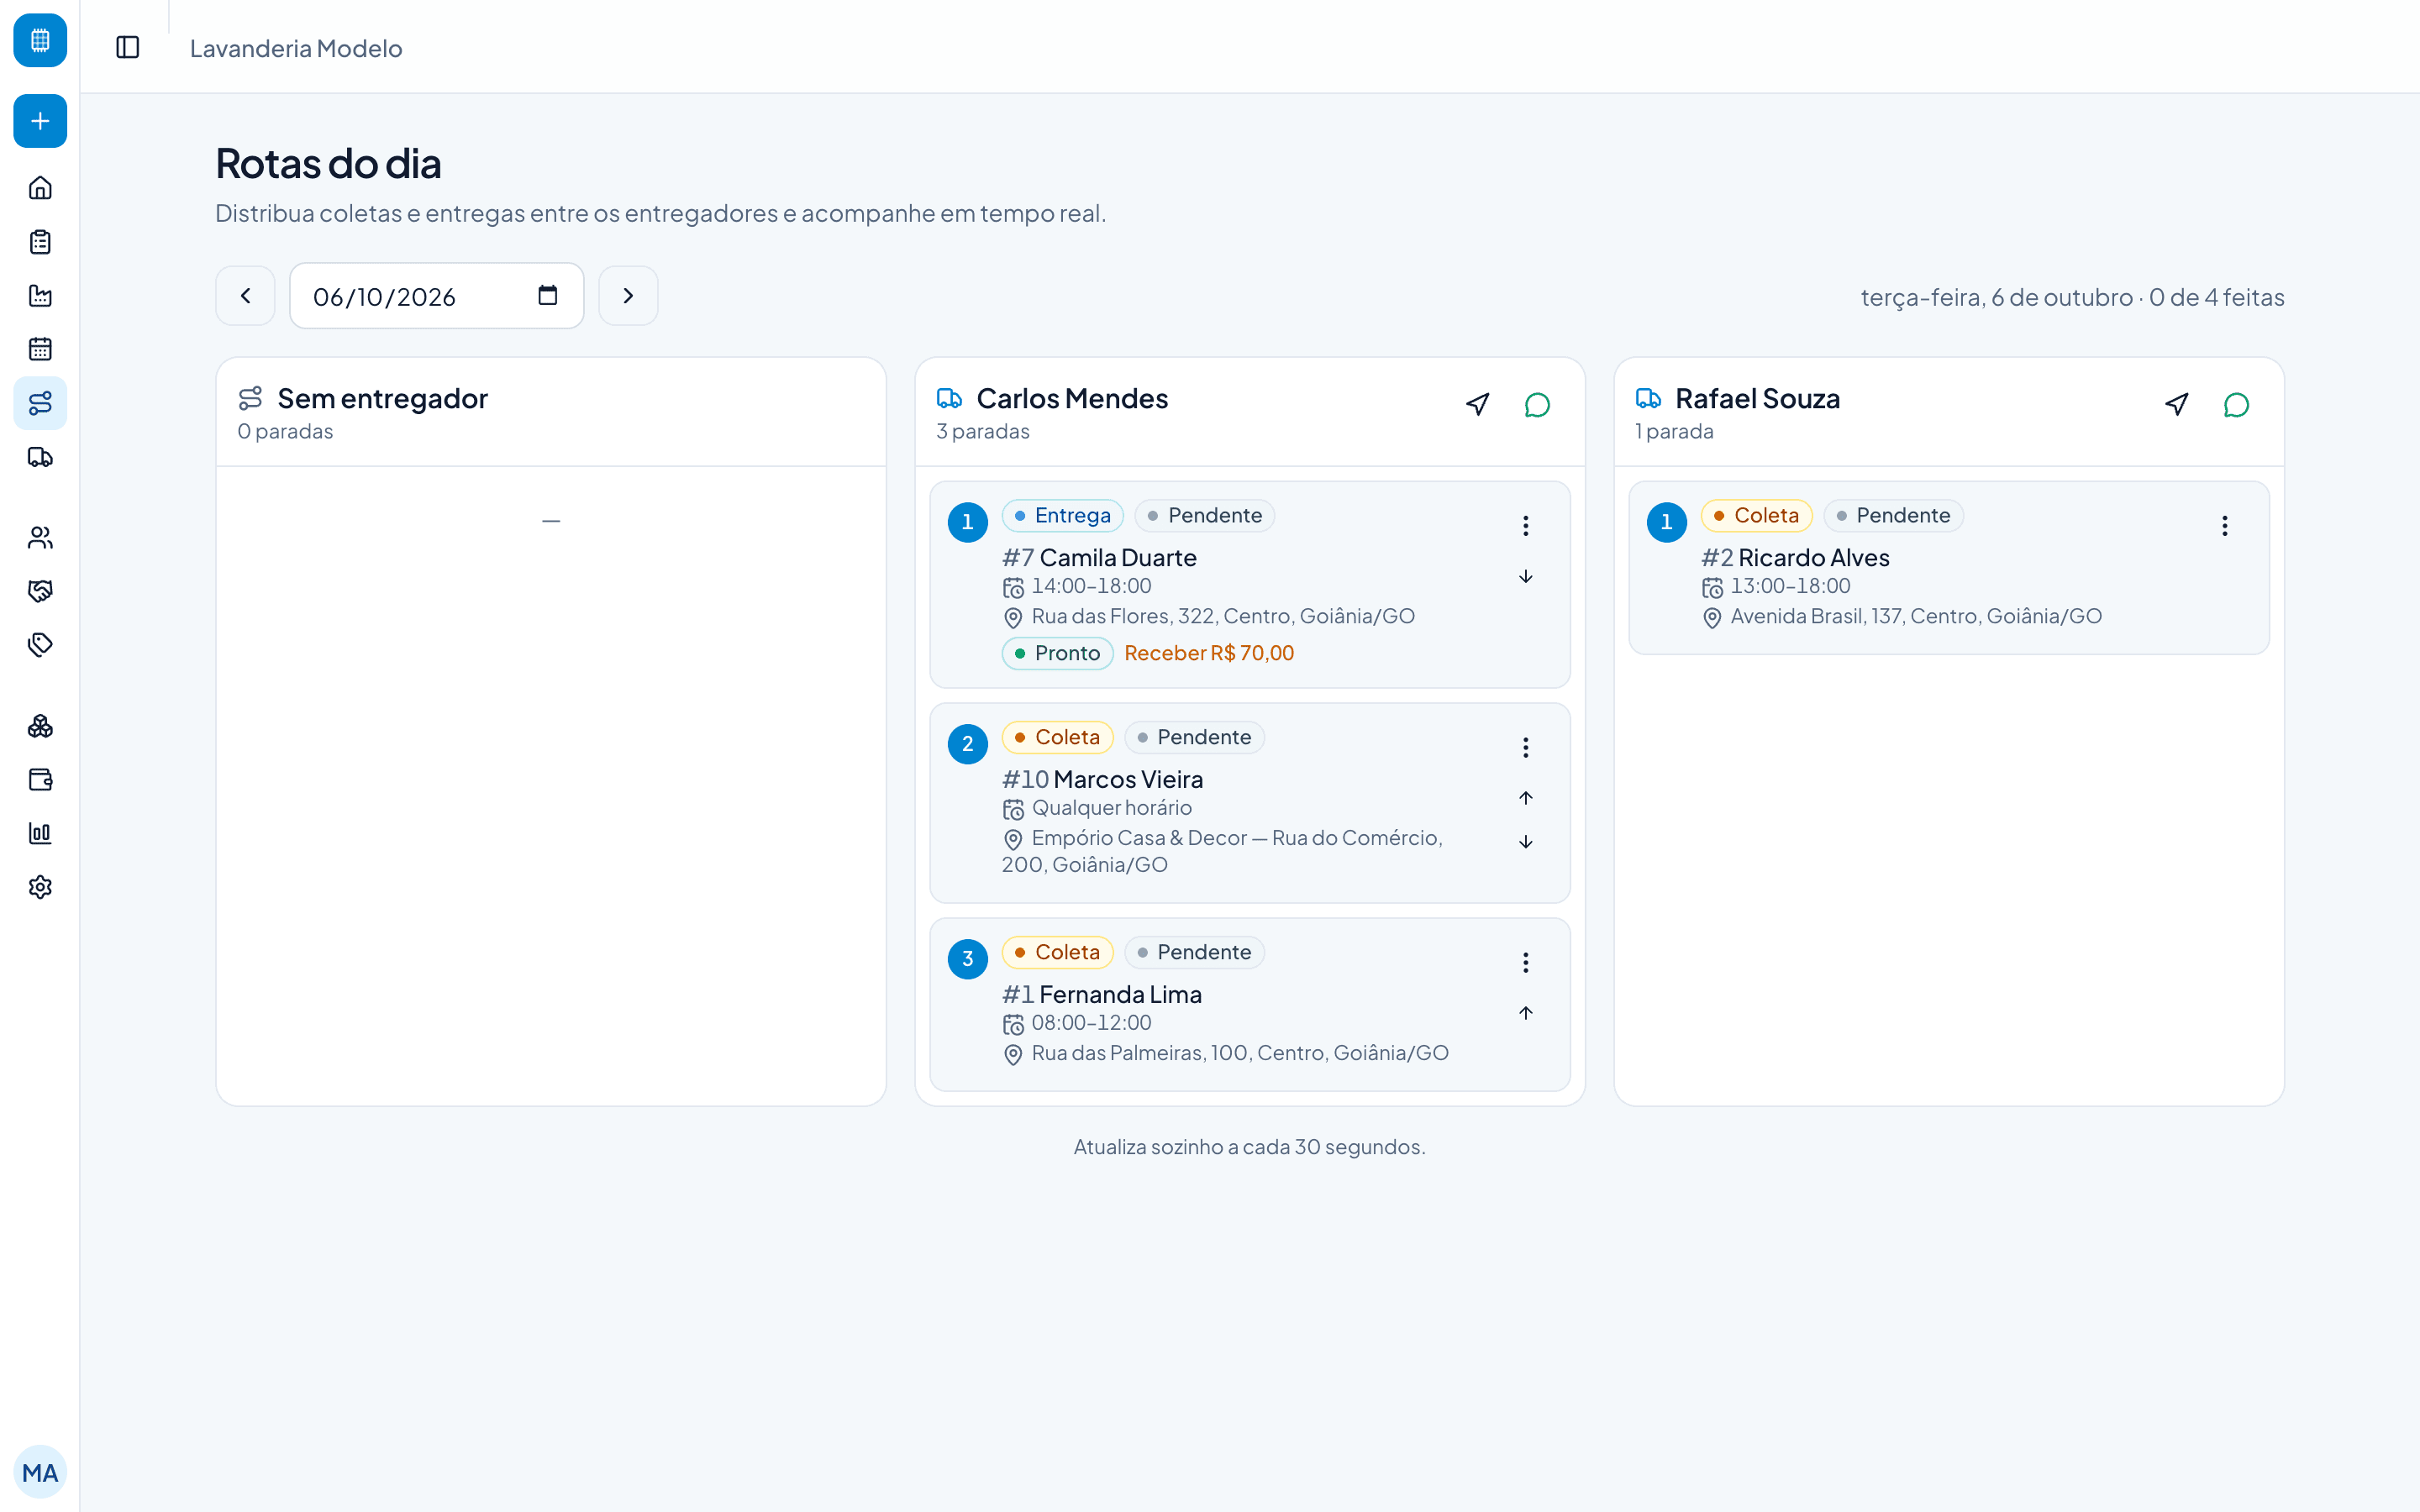The height and width of the screenshot is (1512, 2420).
Task: Open the customers people icon in sidebar
Action: point(40,538)
